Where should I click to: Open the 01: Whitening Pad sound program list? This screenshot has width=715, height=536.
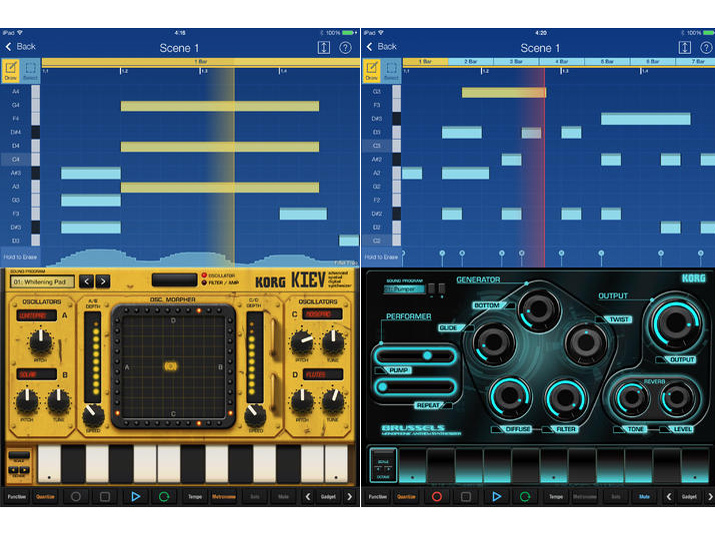42,282
